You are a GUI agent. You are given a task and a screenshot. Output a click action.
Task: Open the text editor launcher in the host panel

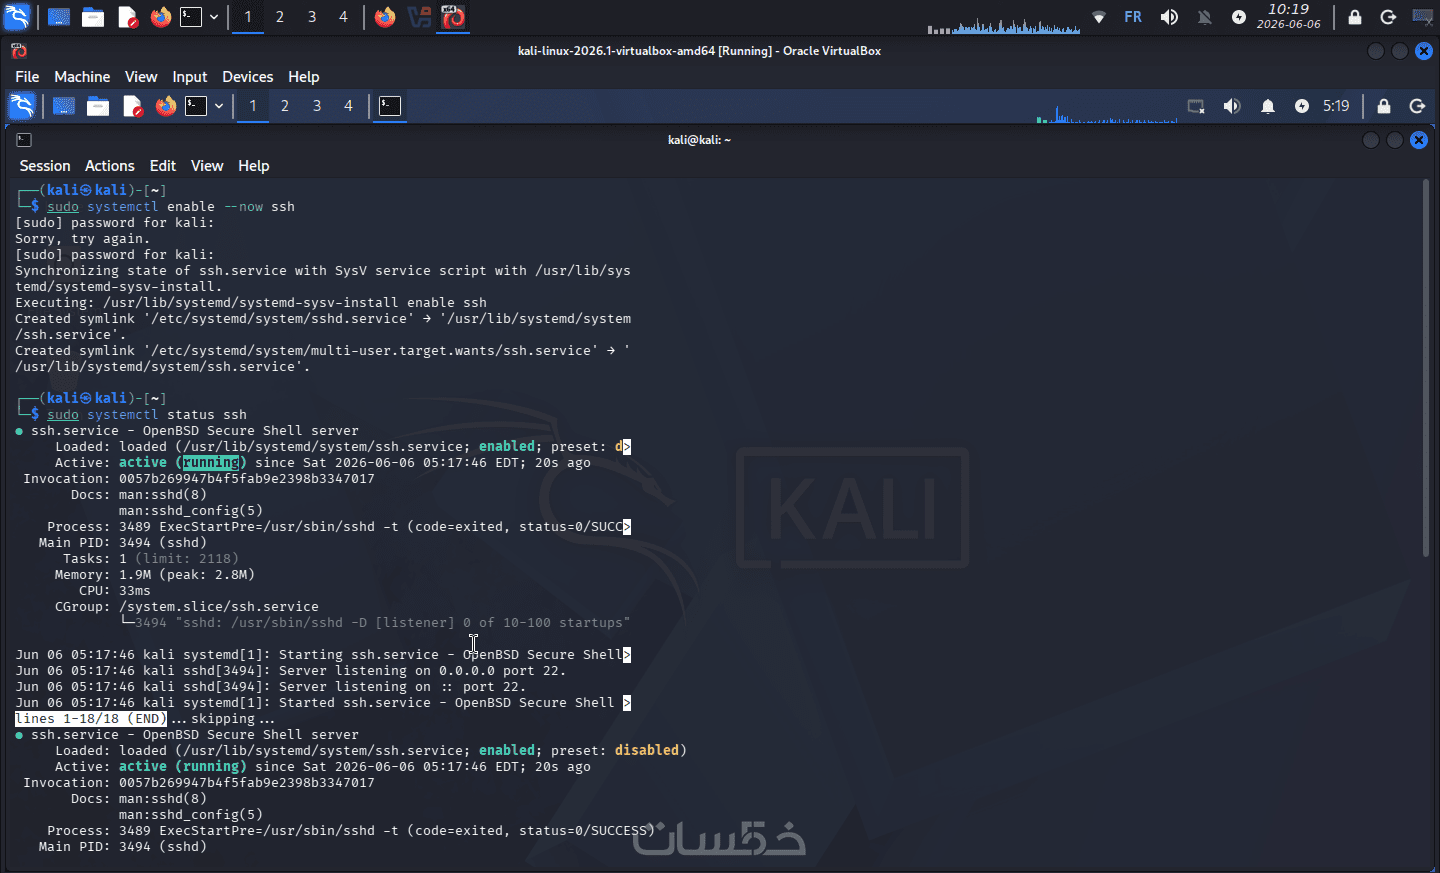[x=127, y=17]
